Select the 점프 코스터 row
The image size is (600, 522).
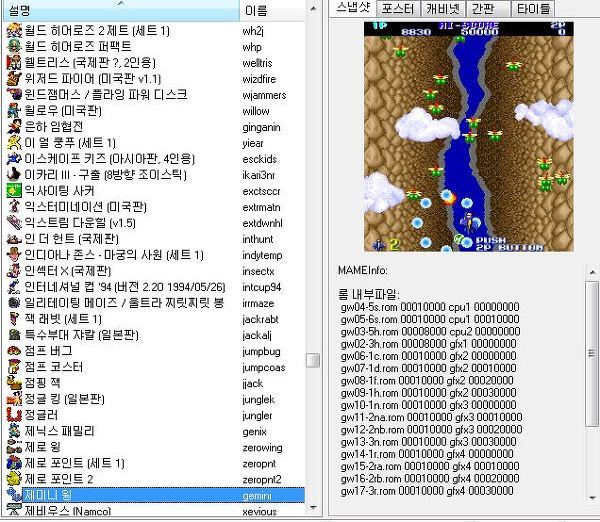click(x=155, y=367)
